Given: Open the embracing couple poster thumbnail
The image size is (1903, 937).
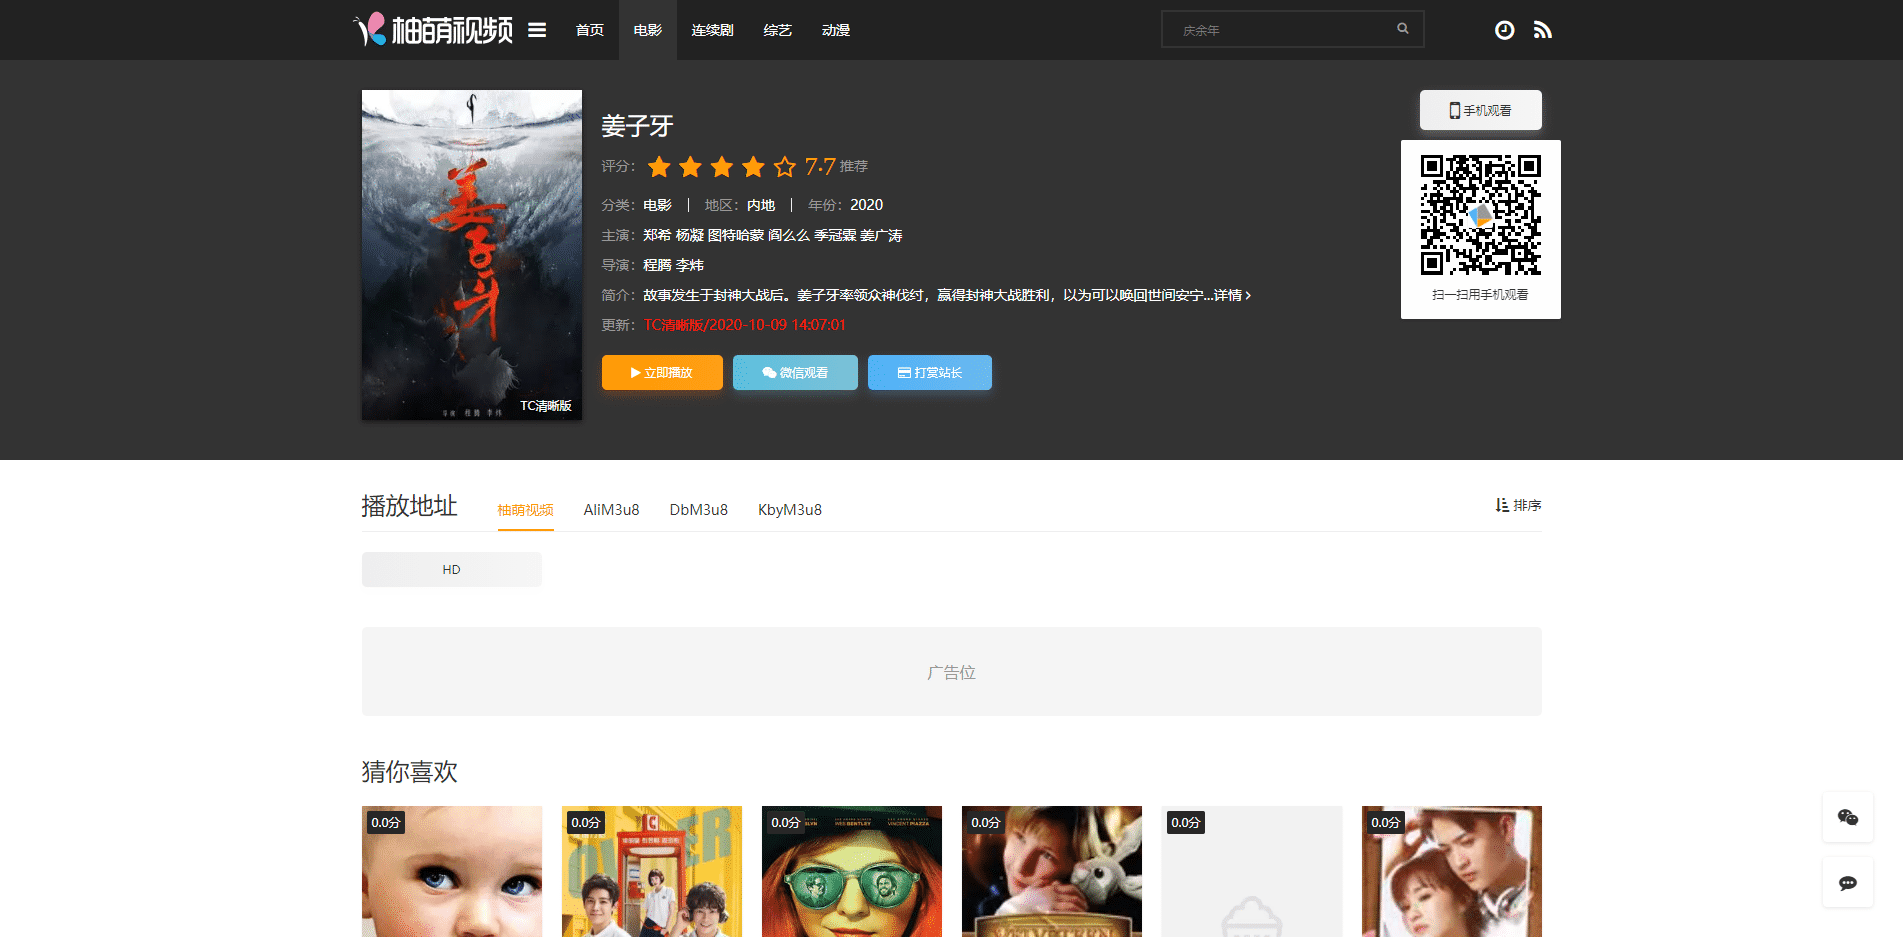Looking at the screenshot, I should [x=1452, y=871].
